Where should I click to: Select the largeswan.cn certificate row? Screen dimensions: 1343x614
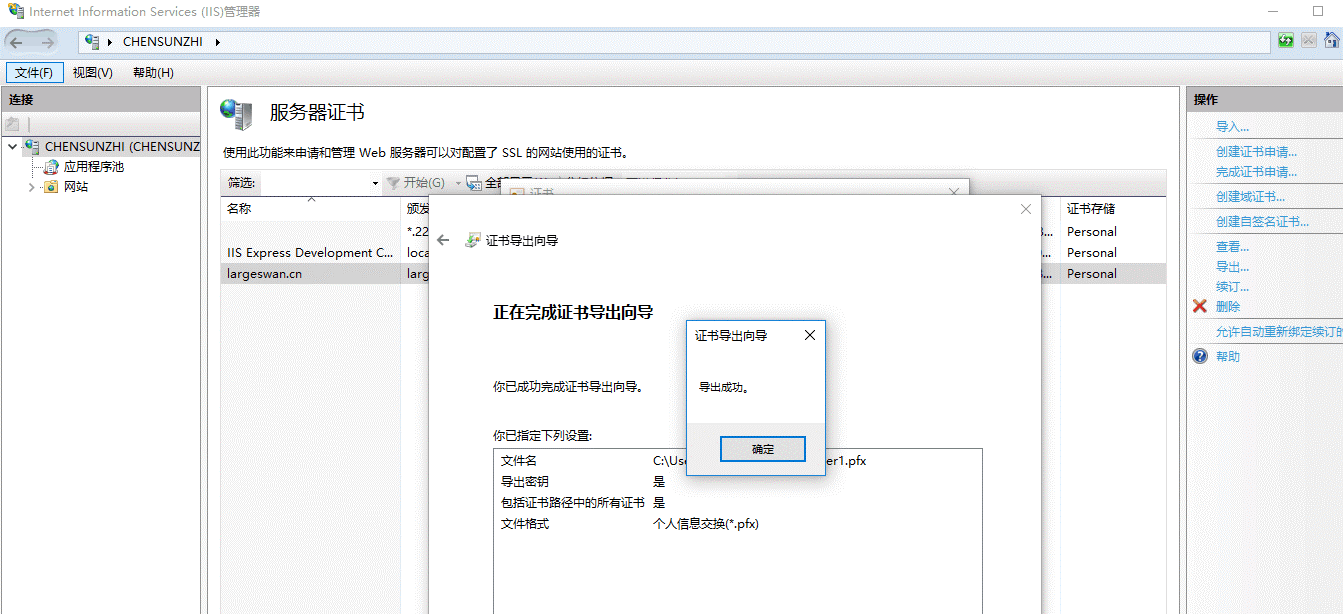click(693, 274)
